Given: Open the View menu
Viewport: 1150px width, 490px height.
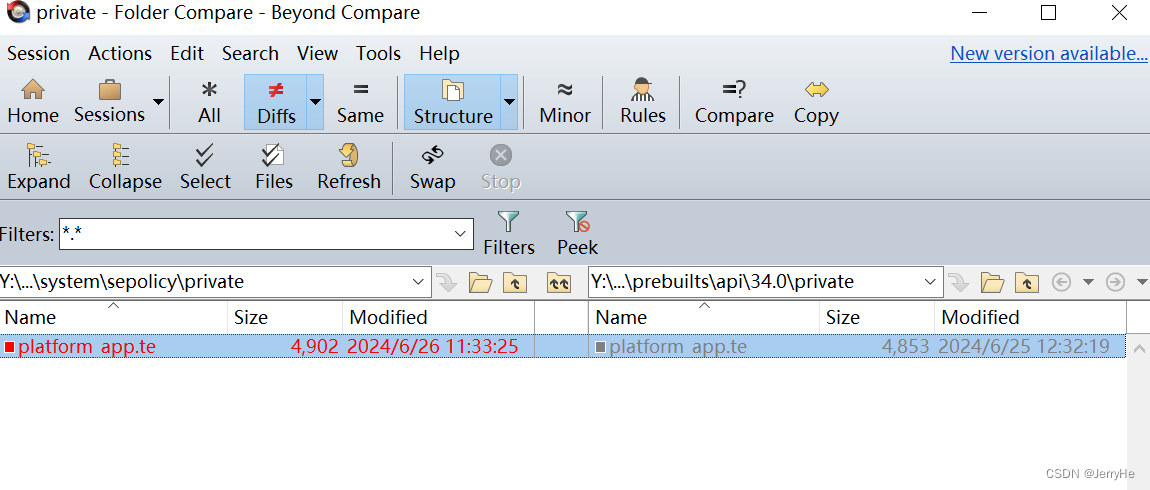Looking at the screenshot, I should [318, 54].
